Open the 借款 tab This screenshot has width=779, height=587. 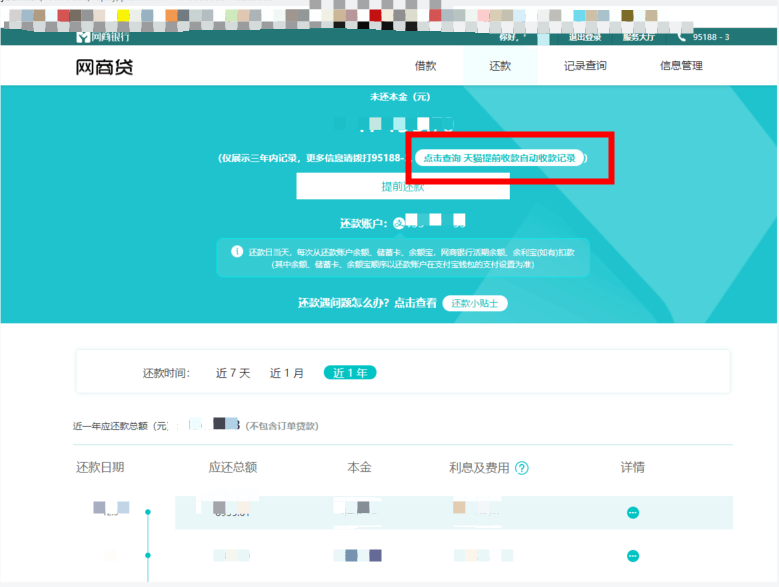425,66
